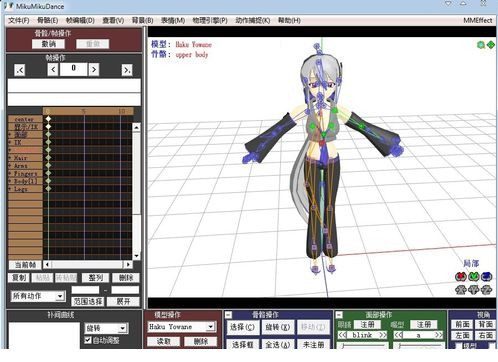Click the gray Y-axis move icon
The width and height of the screenshot is (498, 362).
click(474, 289)
